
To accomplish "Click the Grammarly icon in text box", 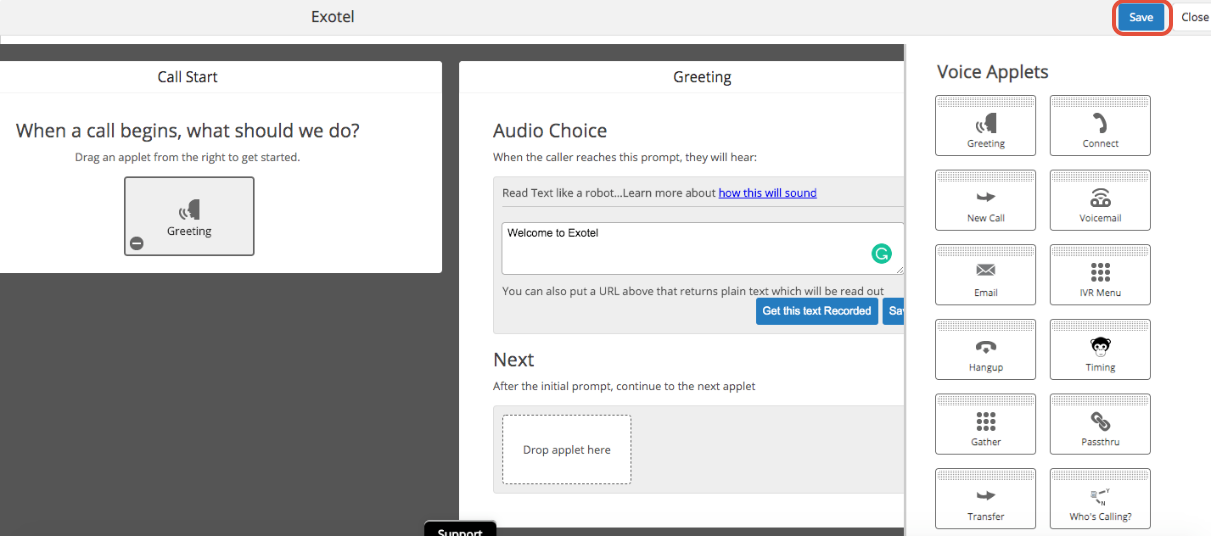I will pyautogui.click(x=881, y=254).
